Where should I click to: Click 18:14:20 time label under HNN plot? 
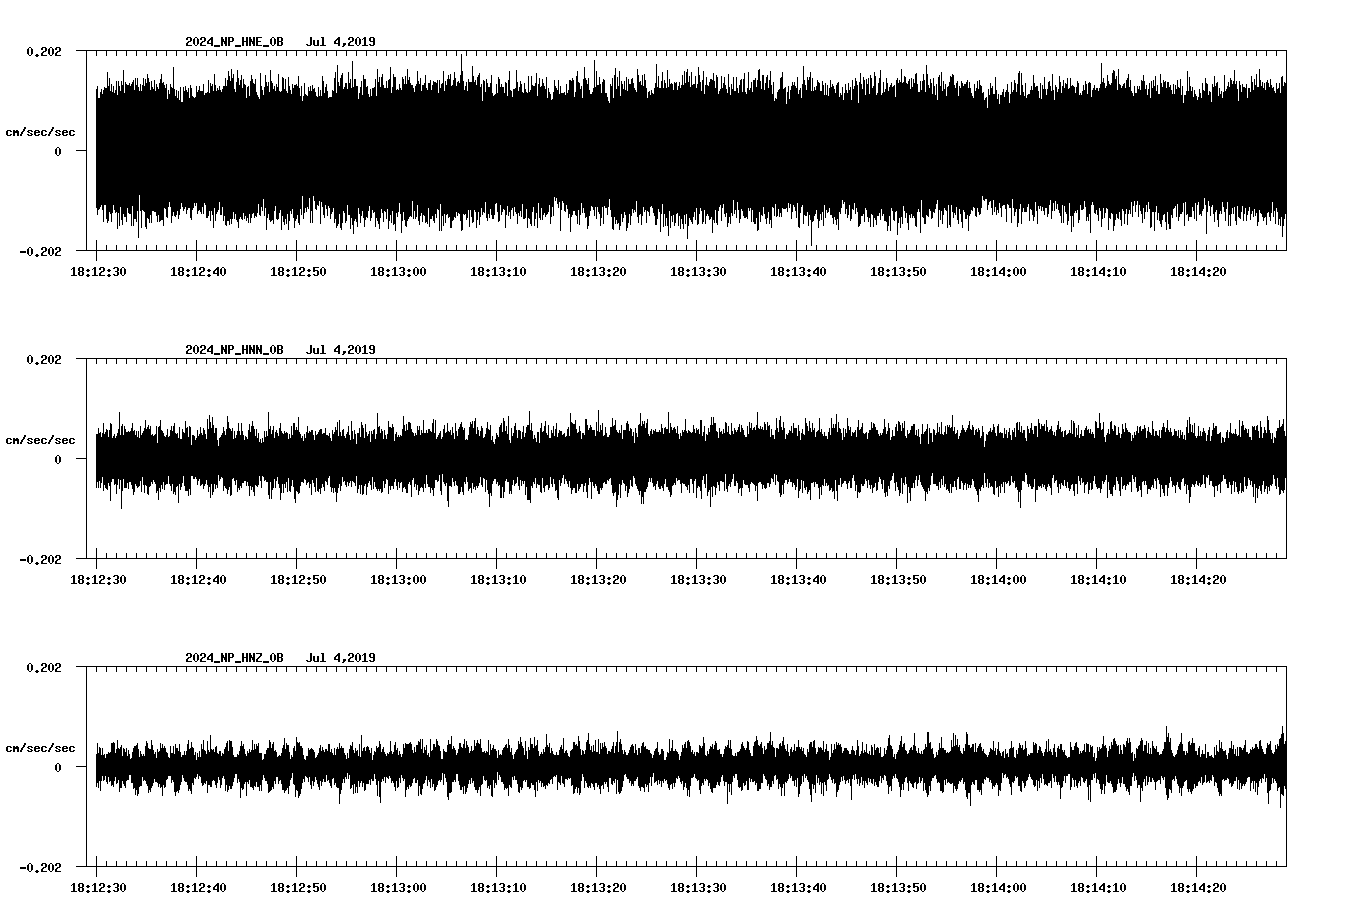coord(1198,579)
